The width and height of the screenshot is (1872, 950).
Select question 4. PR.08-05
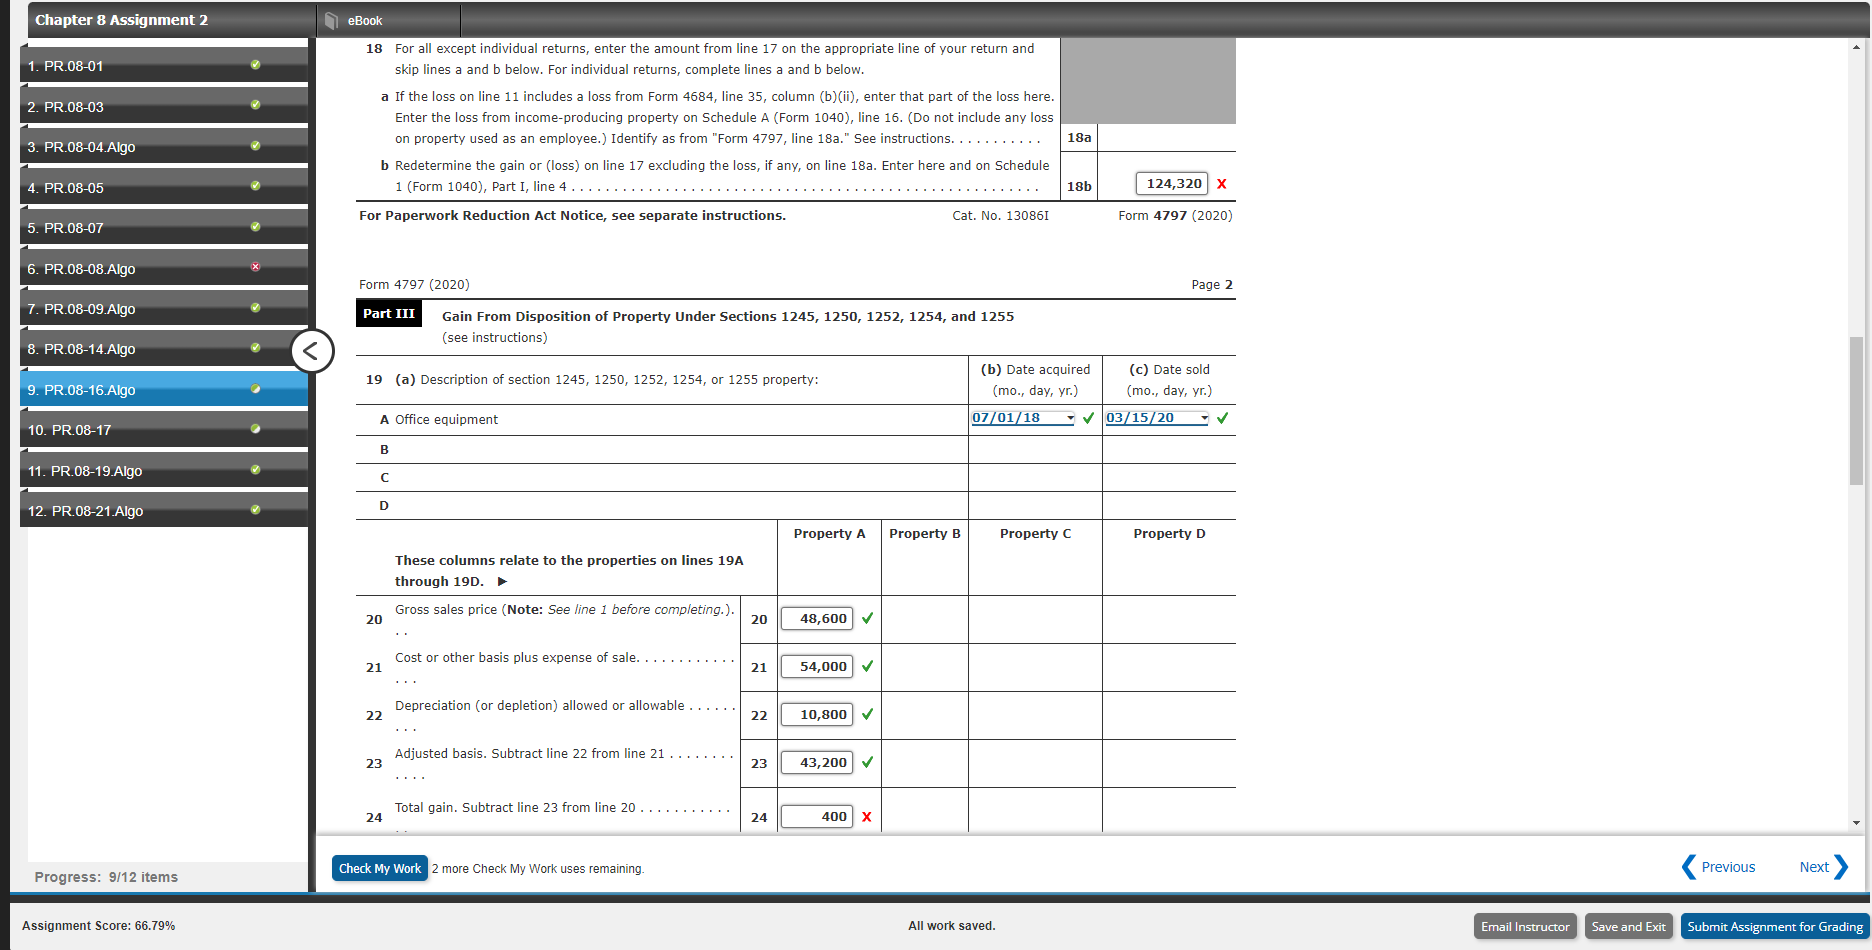click(x=164, y=187)
